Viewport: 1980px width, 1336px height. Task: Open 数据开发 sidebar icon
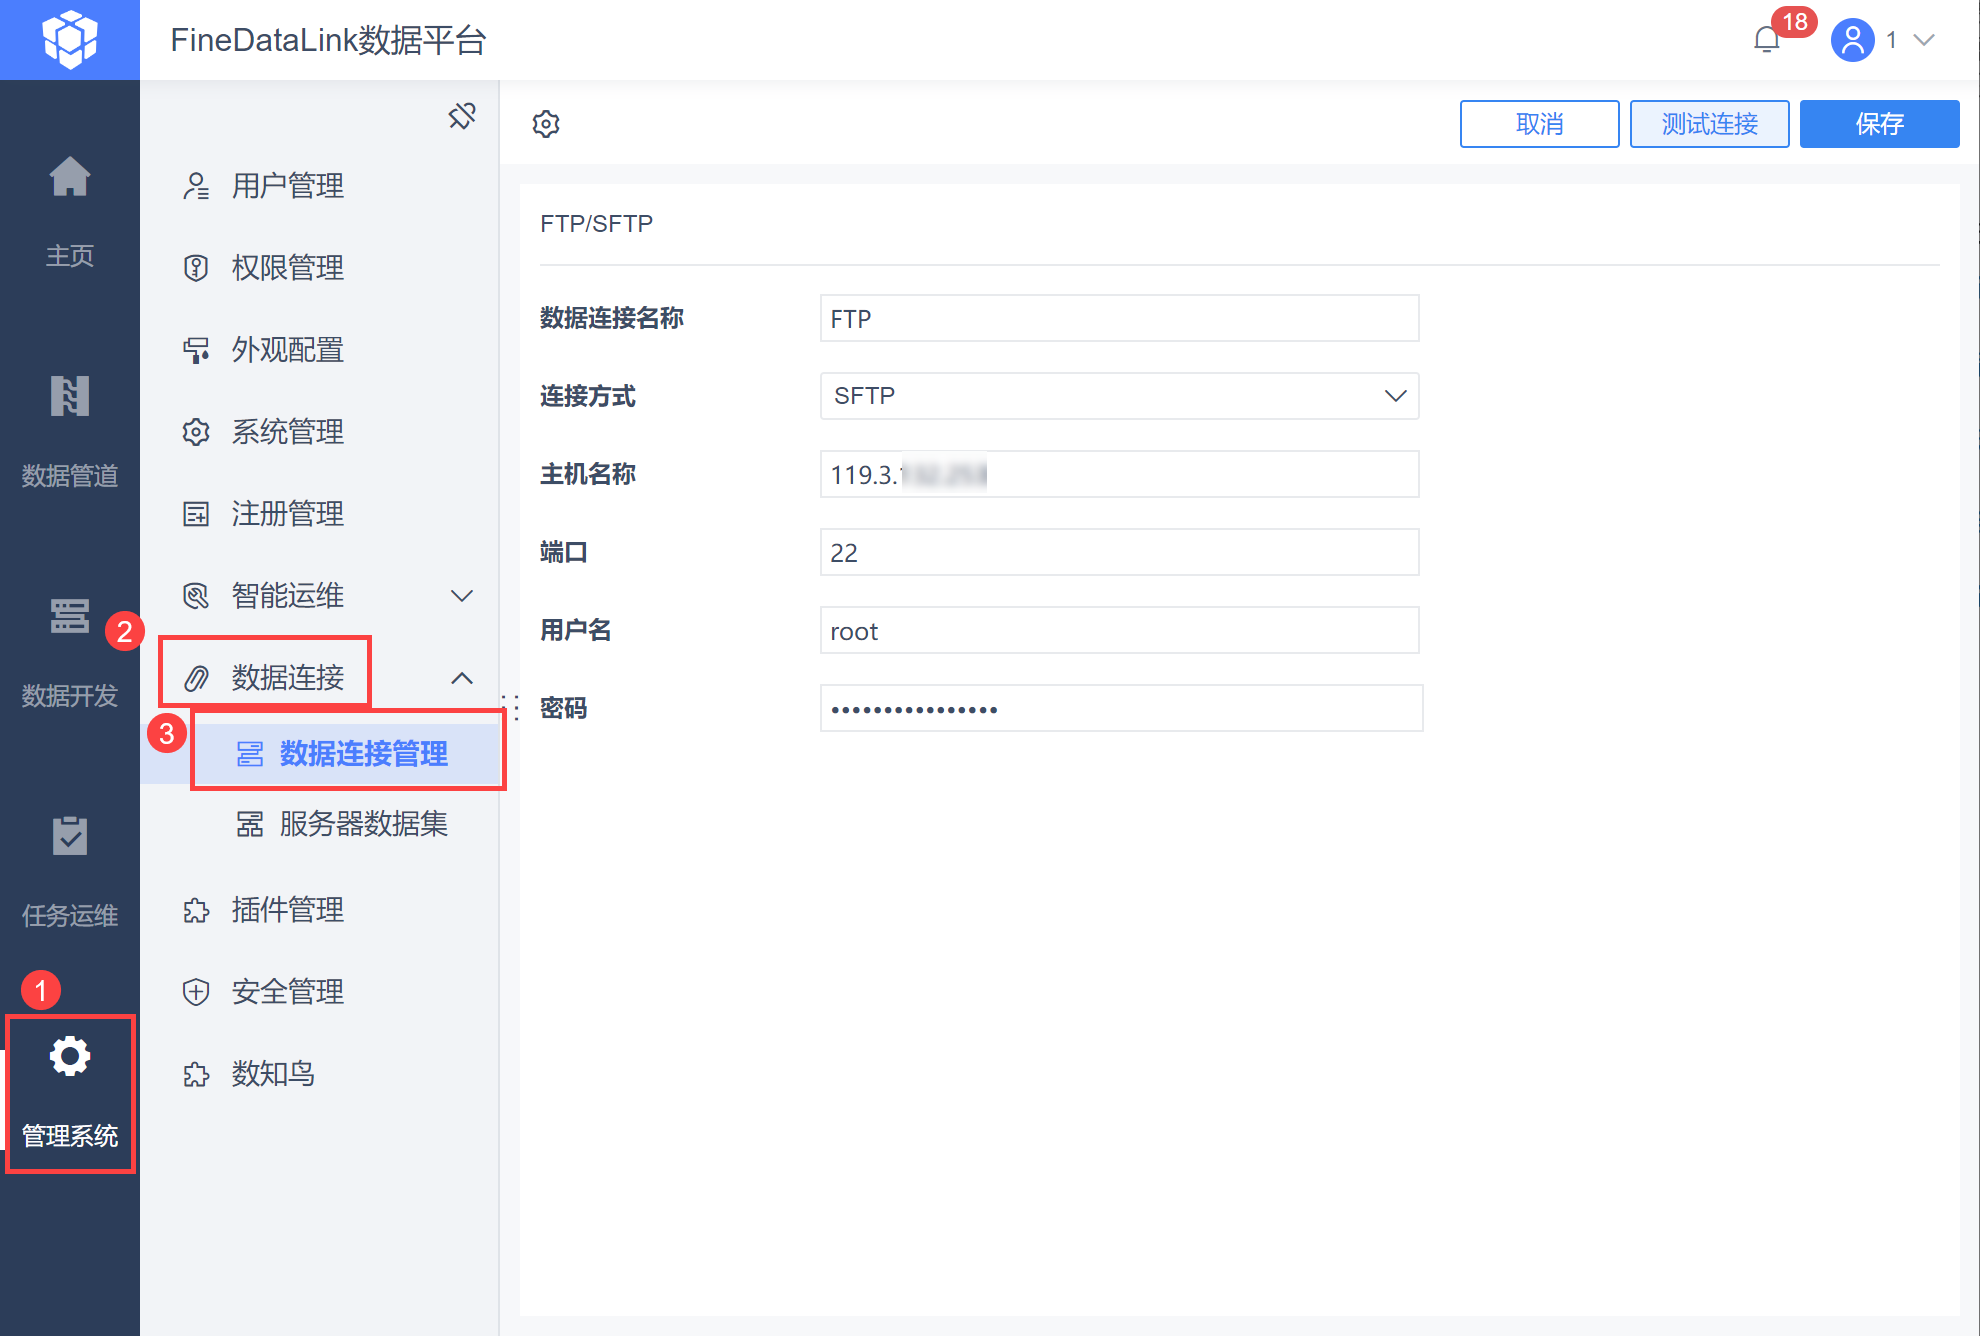[70, 616]
